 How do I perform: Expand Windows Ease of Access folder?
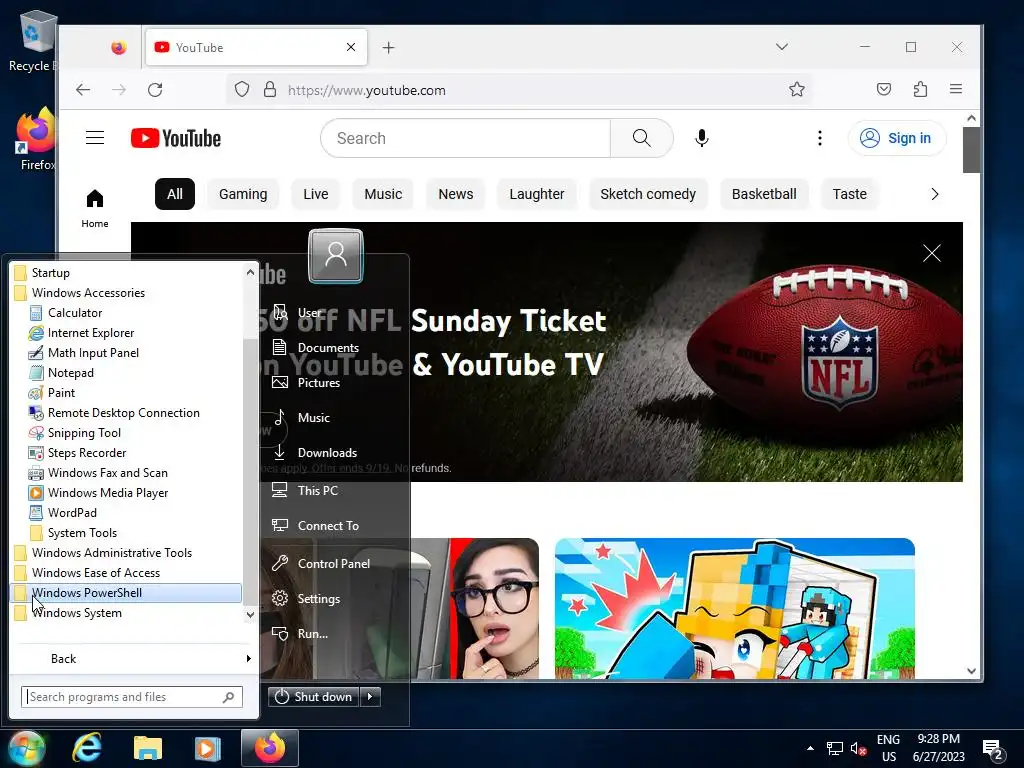pyautogui.click(x=88, y=573)
